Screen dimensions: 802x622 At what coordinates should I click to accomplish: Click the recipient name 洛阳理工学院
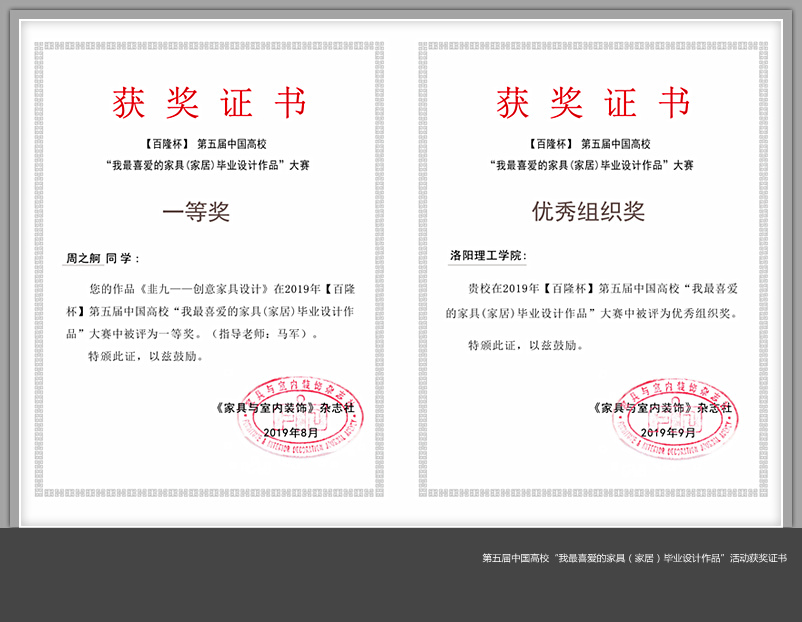[486, 256]
